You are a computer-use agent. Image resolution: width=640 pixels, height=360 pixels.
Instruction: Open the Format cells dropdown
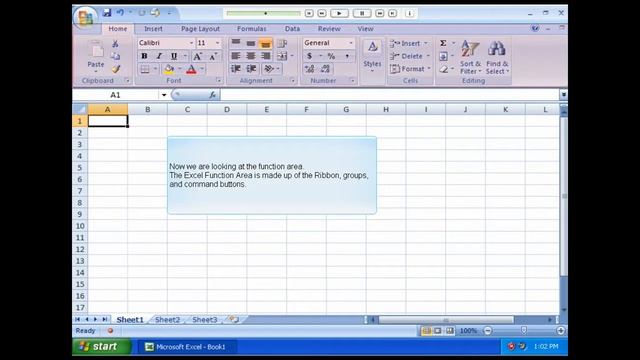(429, 69)
